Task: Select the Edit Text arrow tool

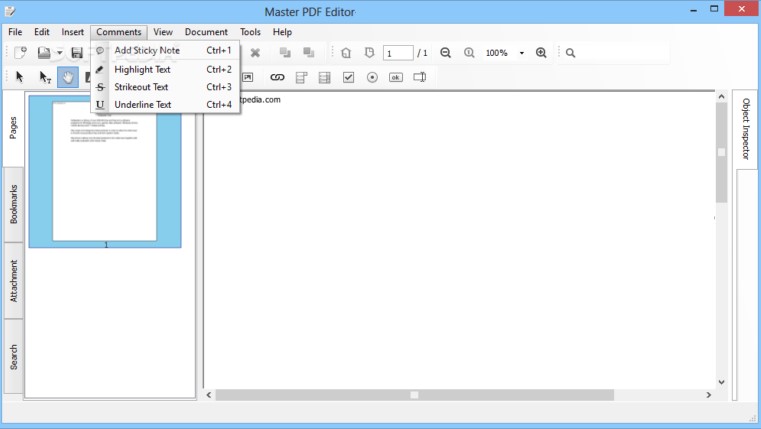Action: tap(45, 77)
